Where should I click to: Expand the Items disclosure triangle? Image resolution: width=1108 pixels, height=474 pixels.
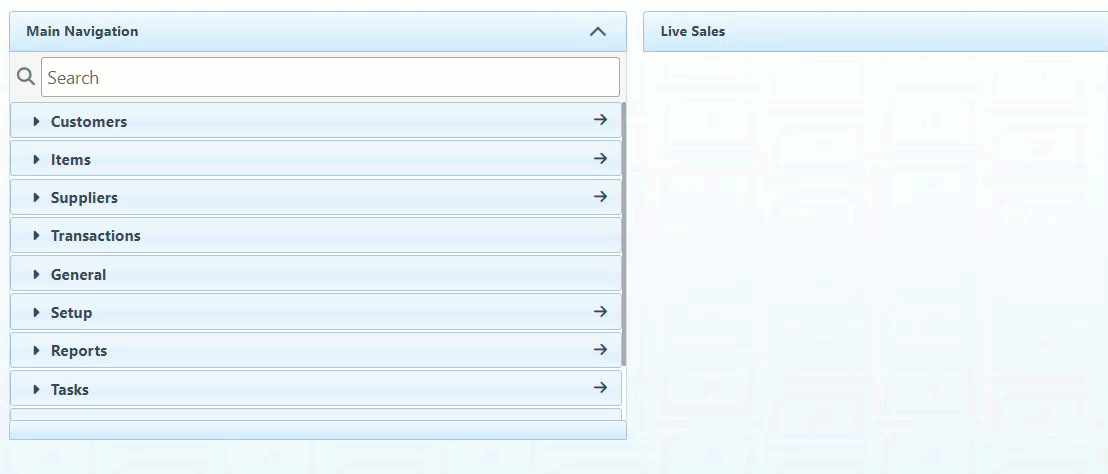(x=37, y=160)
